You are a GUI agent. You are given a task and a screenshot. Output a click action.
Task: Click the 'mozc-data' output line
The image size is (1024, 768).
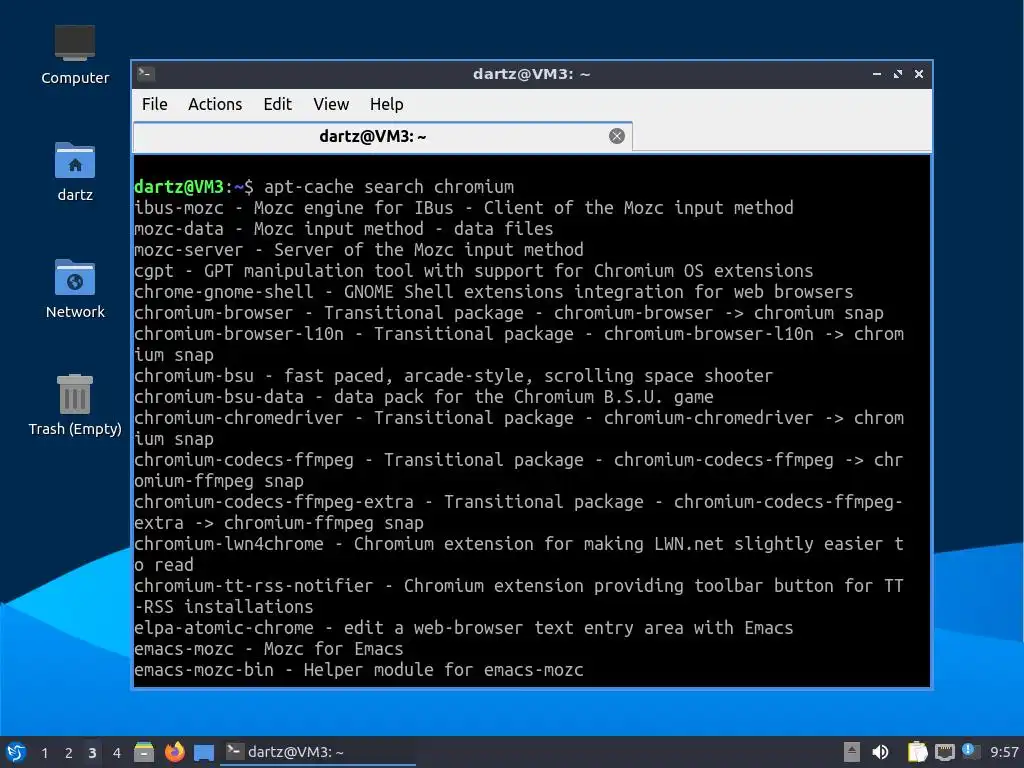coord(344,229)
